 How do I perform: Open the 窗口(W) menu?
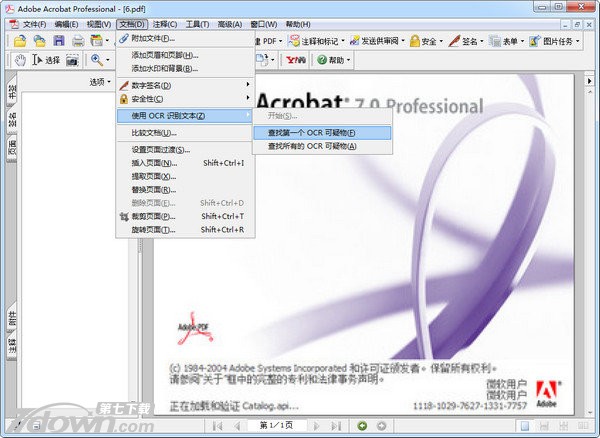point(264,24)
